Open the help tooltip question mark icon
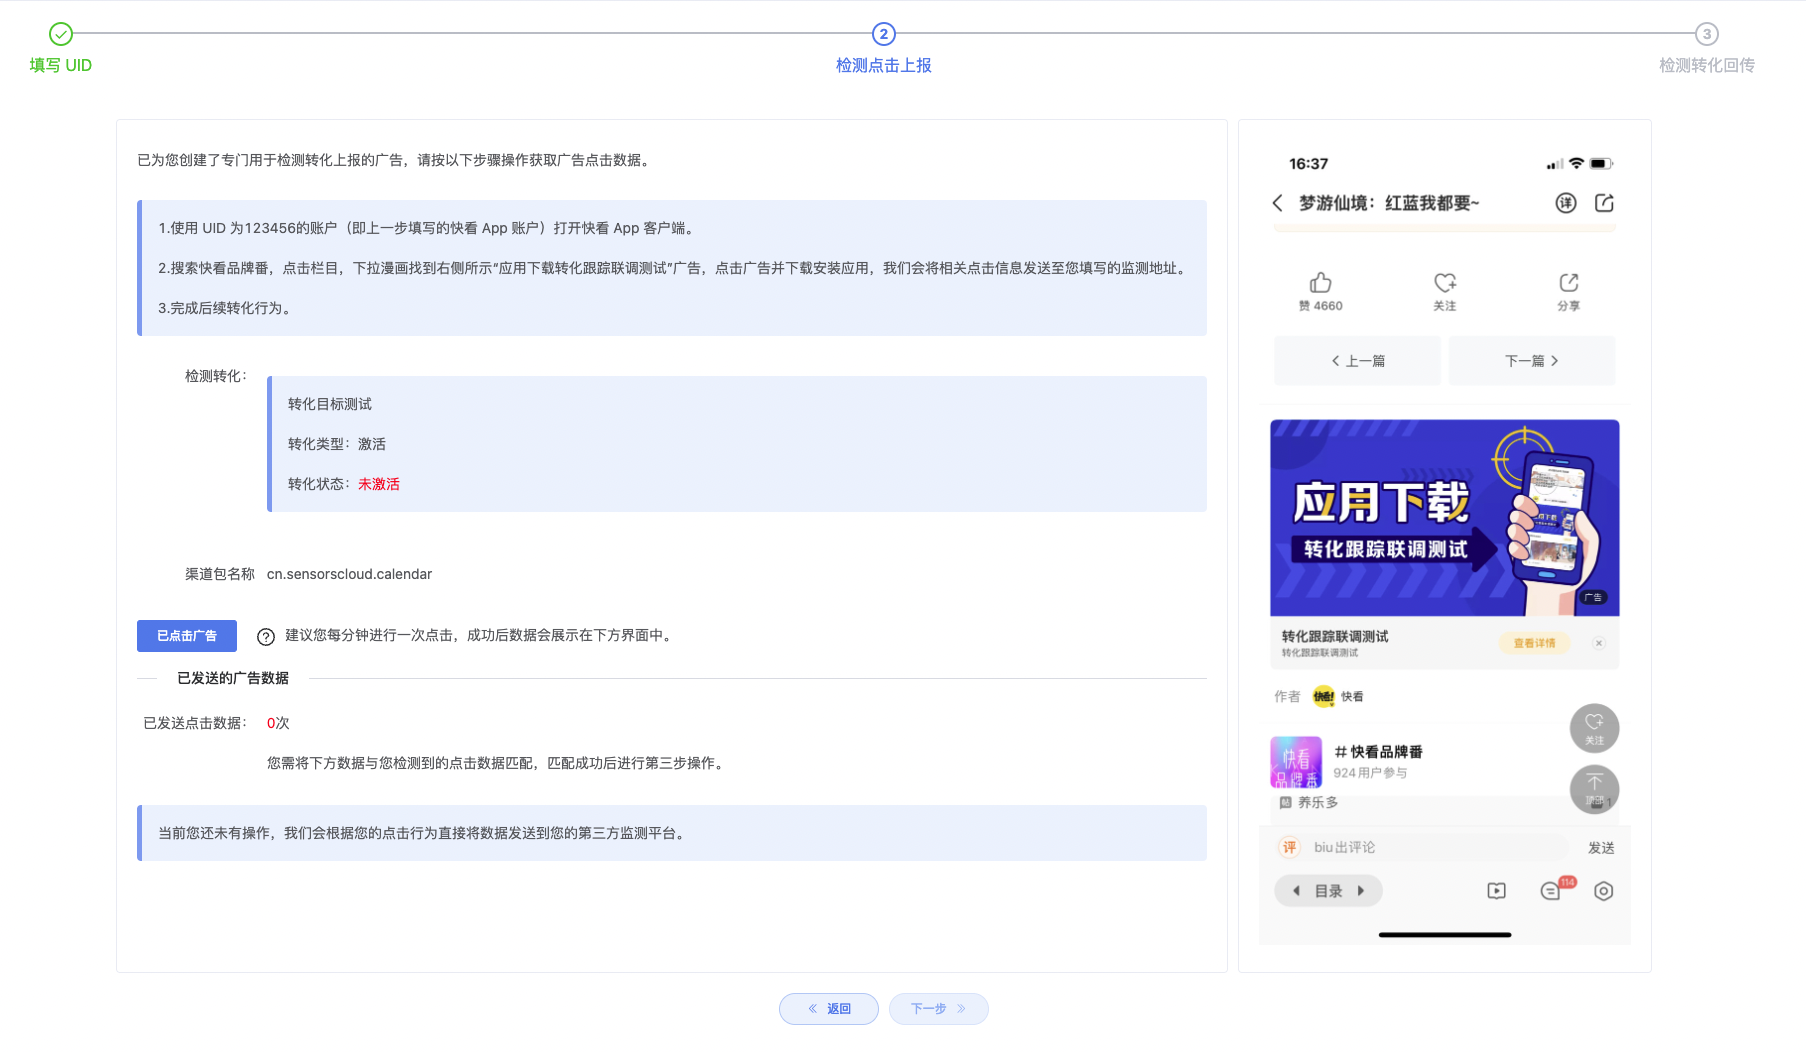The image size is (1806, 1052). 265,636
